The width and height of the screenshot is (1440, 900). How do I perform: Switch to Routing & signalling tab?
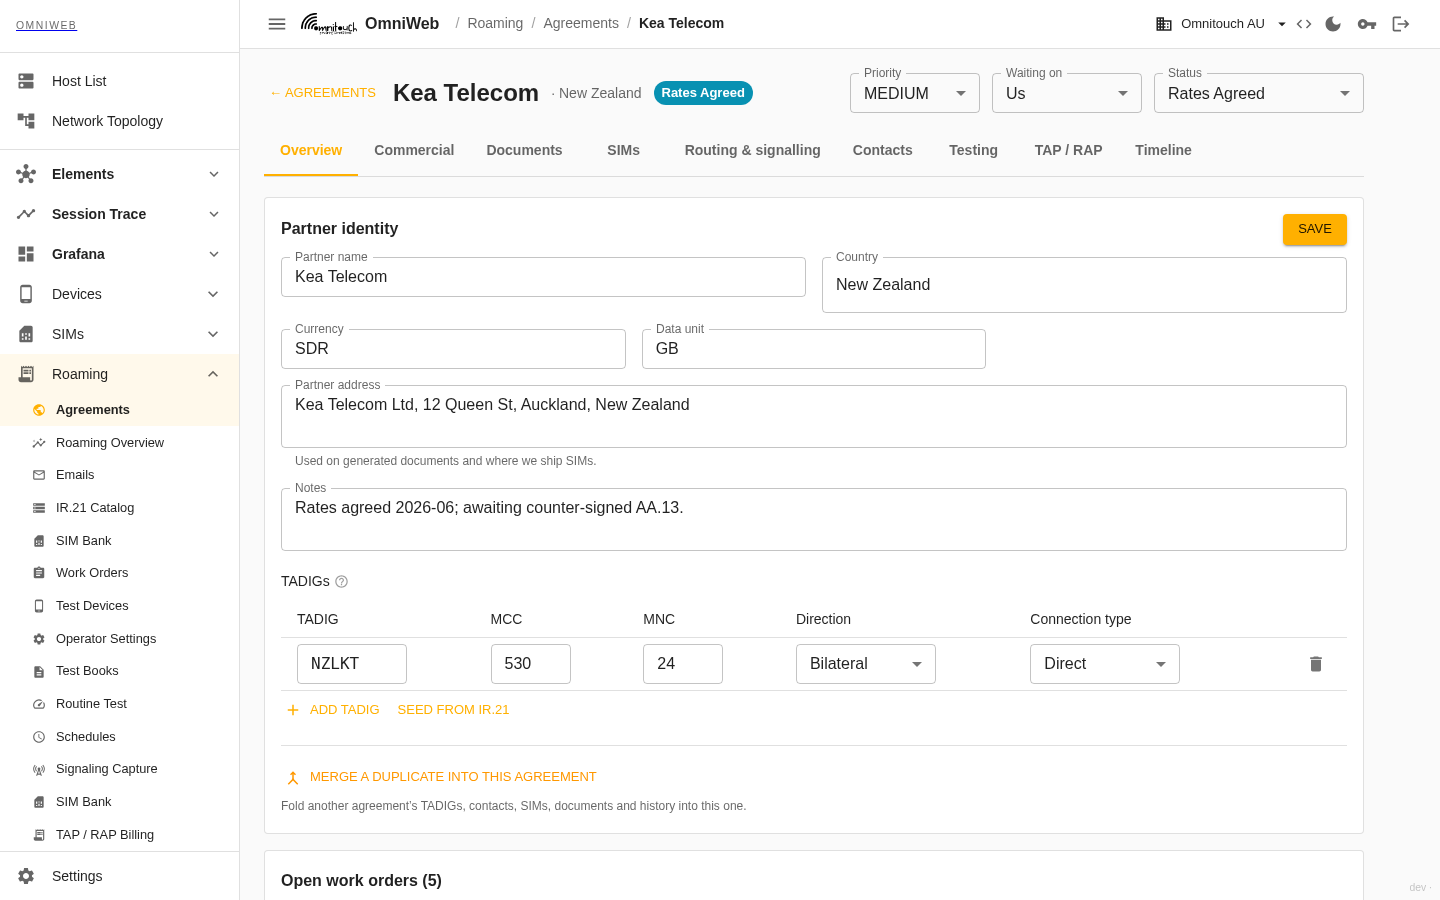(753, 150)
